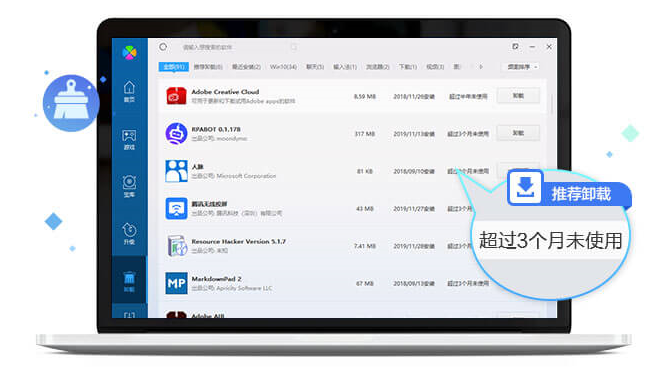
Task: Click the 7.41 MB size value
Action: point(365,246)
